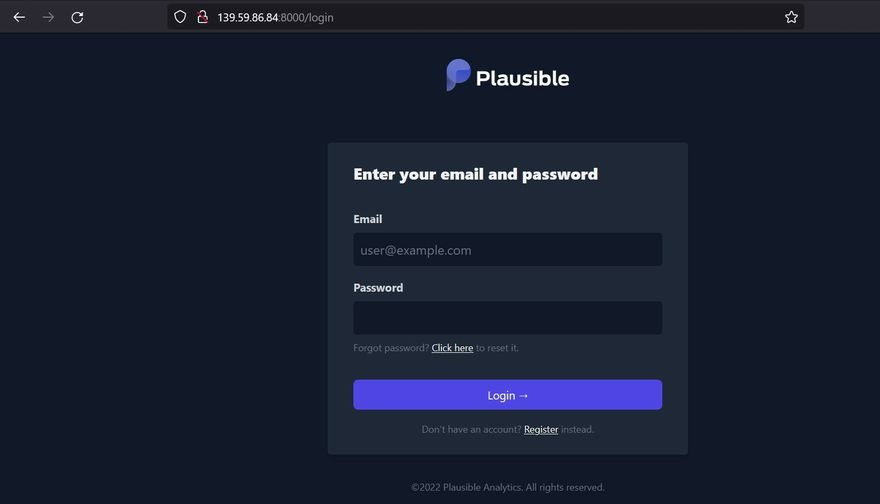Reload the current page
880x504 pixels.
click(77, 17)
